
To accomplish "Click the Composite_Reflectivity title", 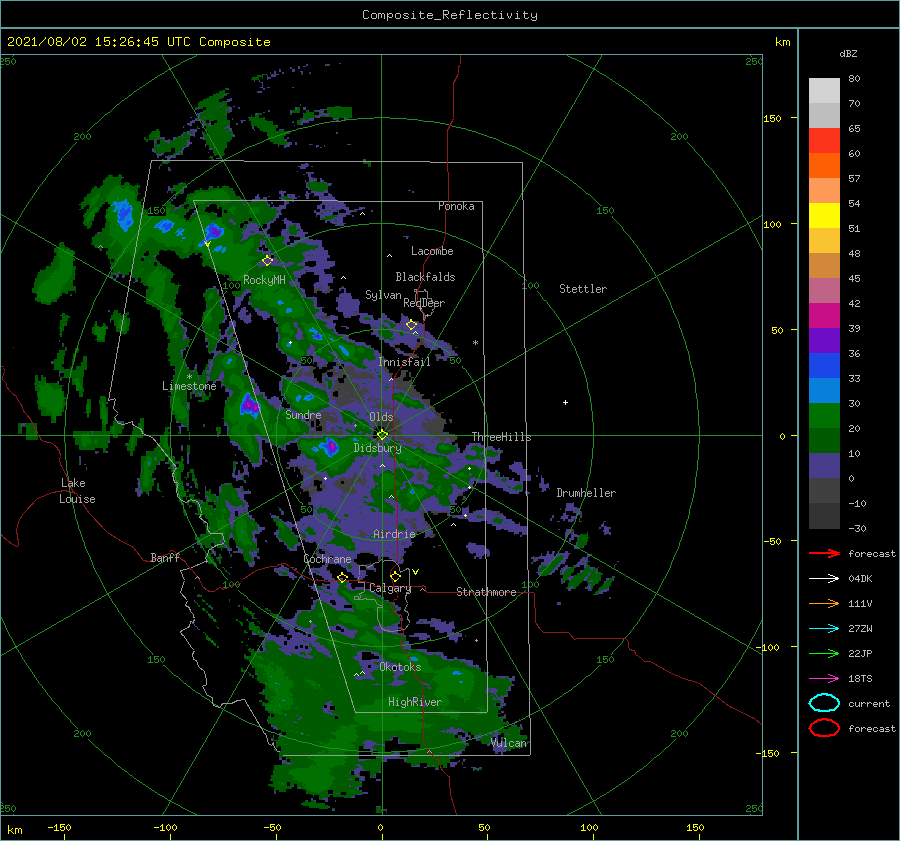I will pyautogui.click(x=450, y=15).
